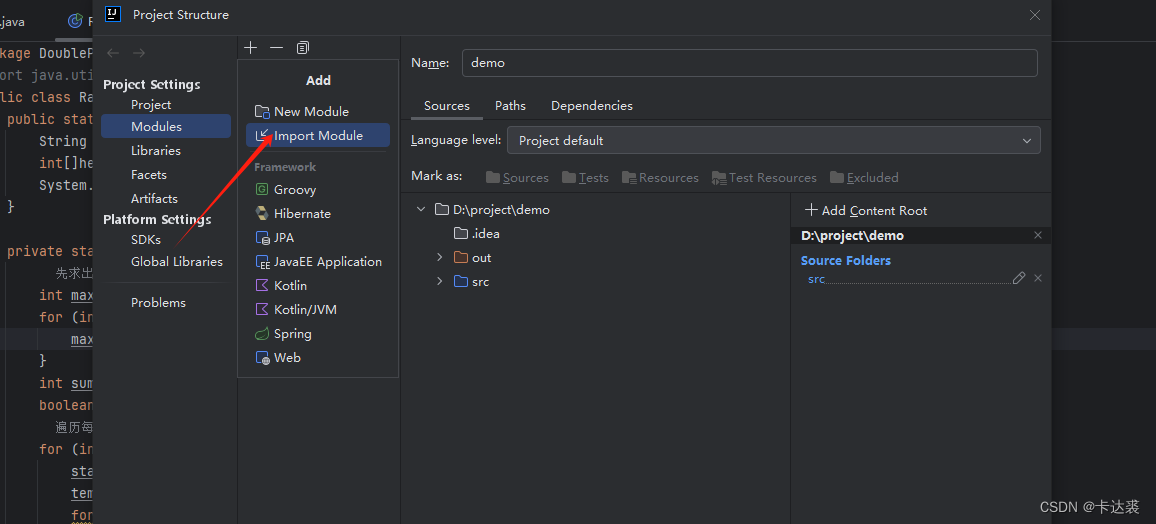Click the blue src folder icon

(461, 282)
